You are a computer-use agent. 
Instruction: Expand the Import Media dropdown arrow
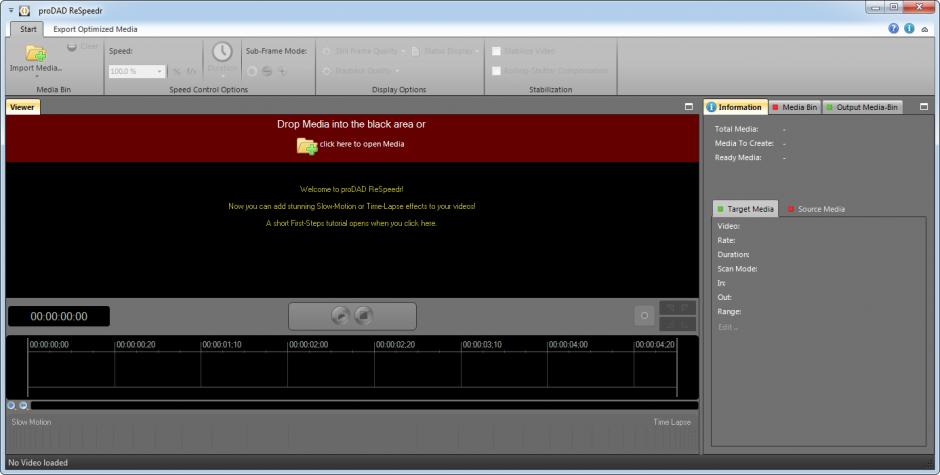36,76
